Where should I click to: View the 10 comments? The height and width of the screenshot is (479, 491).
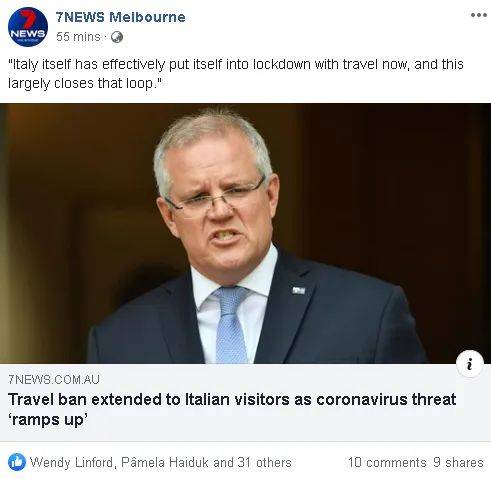tap(387, 463)
